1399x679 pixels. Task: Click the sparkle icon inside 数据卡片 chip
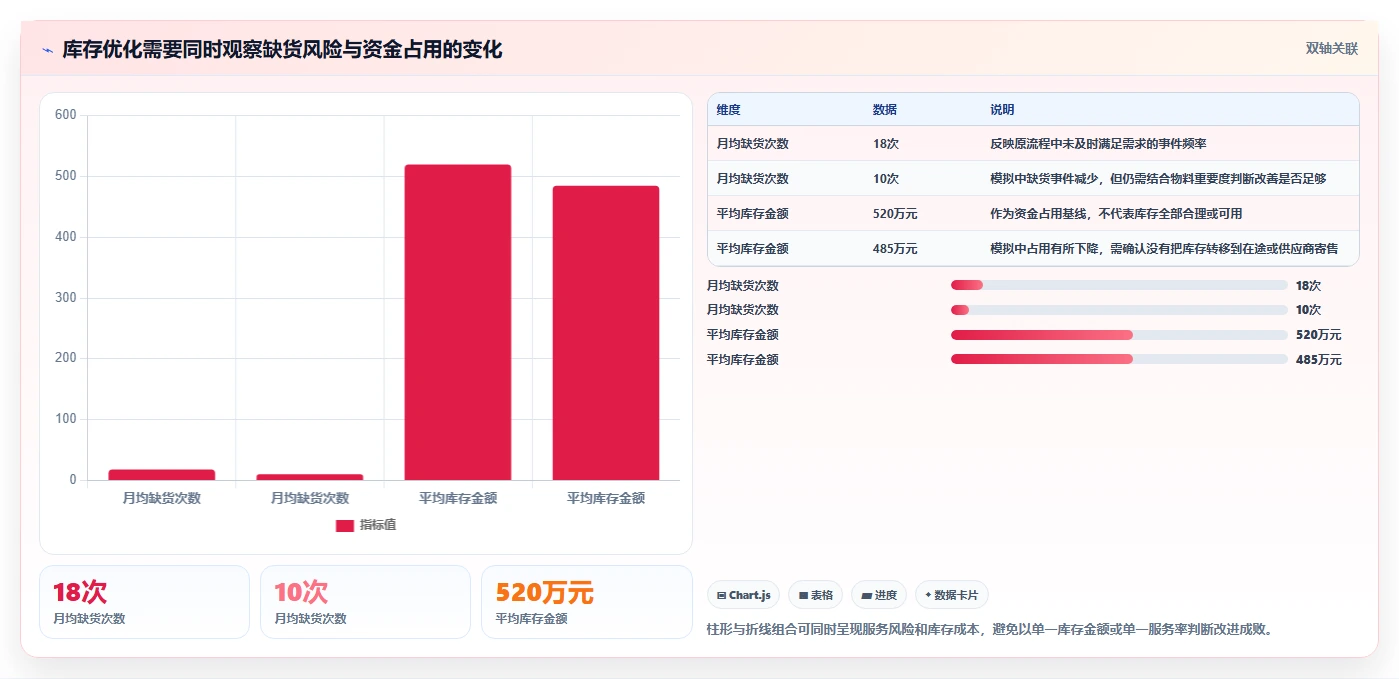928,595
